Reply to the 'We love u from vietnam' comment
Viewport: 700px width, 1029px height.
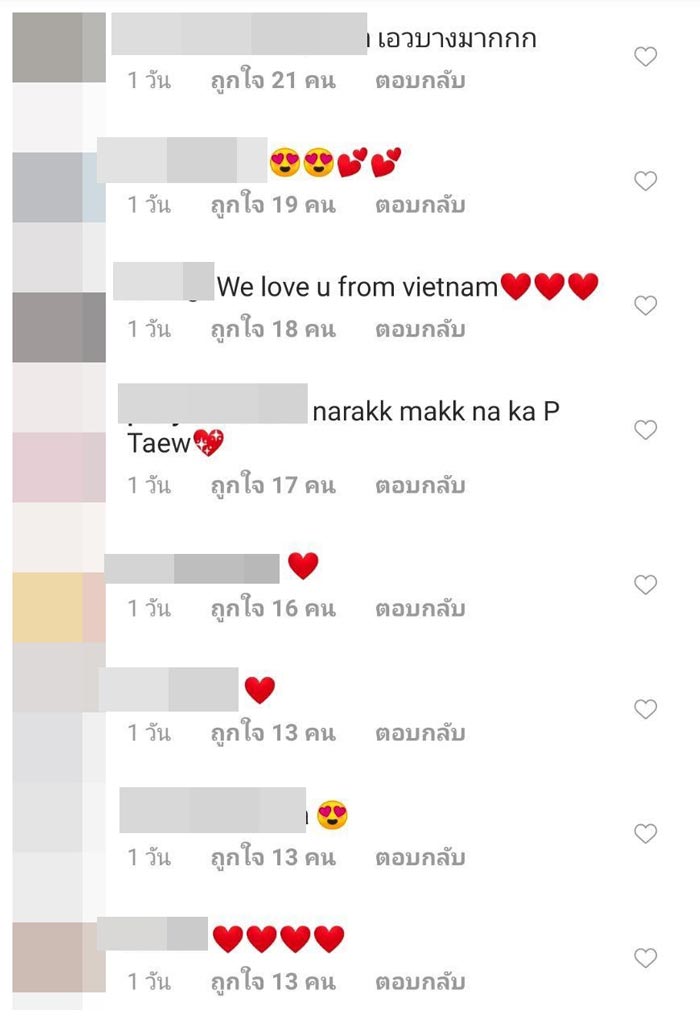coord(421,329)
